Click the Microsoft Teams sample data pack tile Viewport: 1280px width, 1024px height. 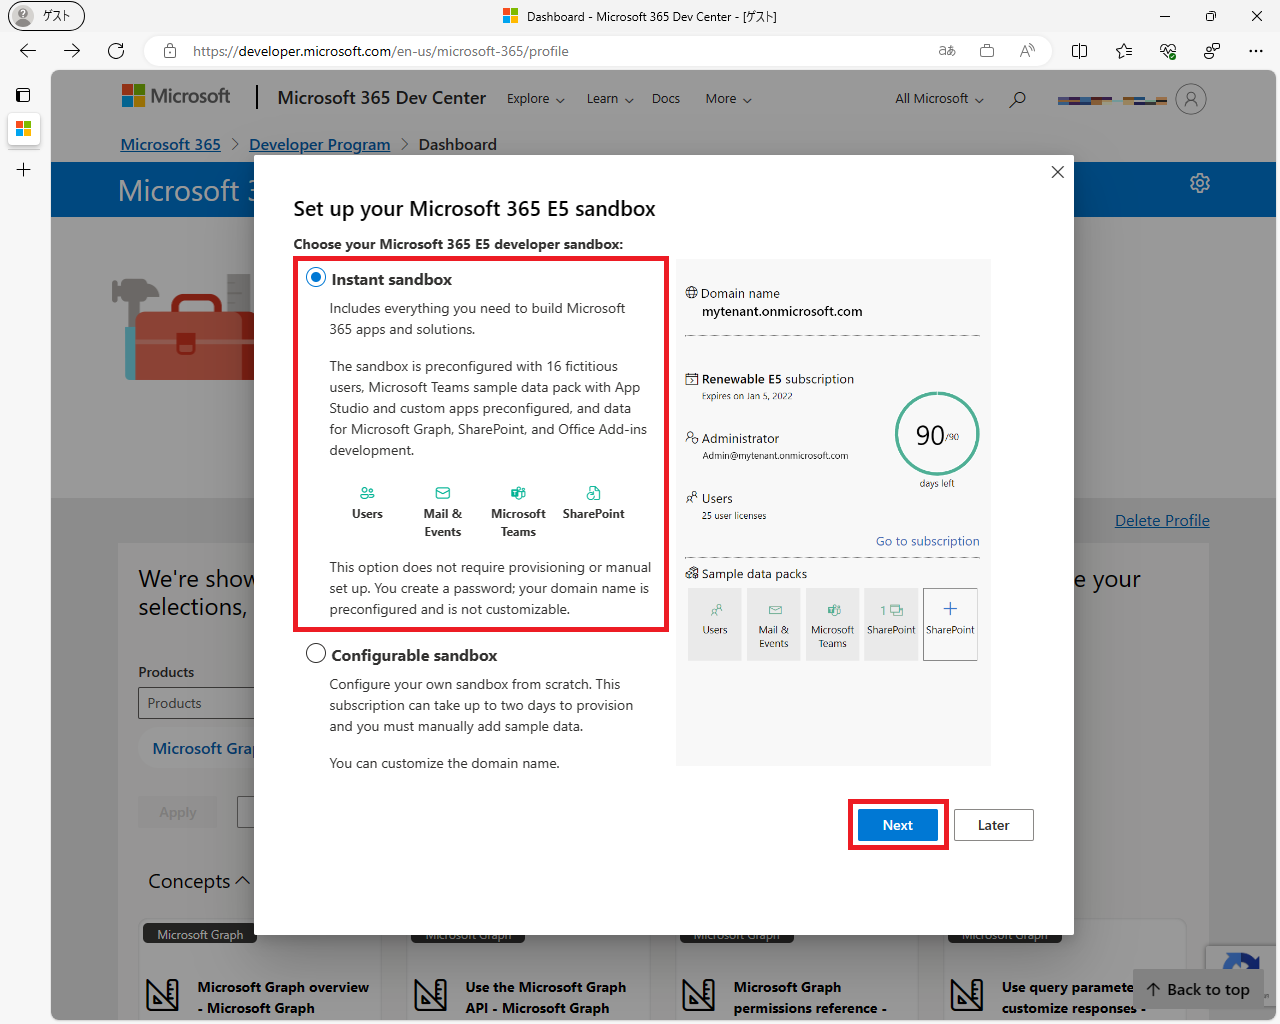click(x=832, y=624)
